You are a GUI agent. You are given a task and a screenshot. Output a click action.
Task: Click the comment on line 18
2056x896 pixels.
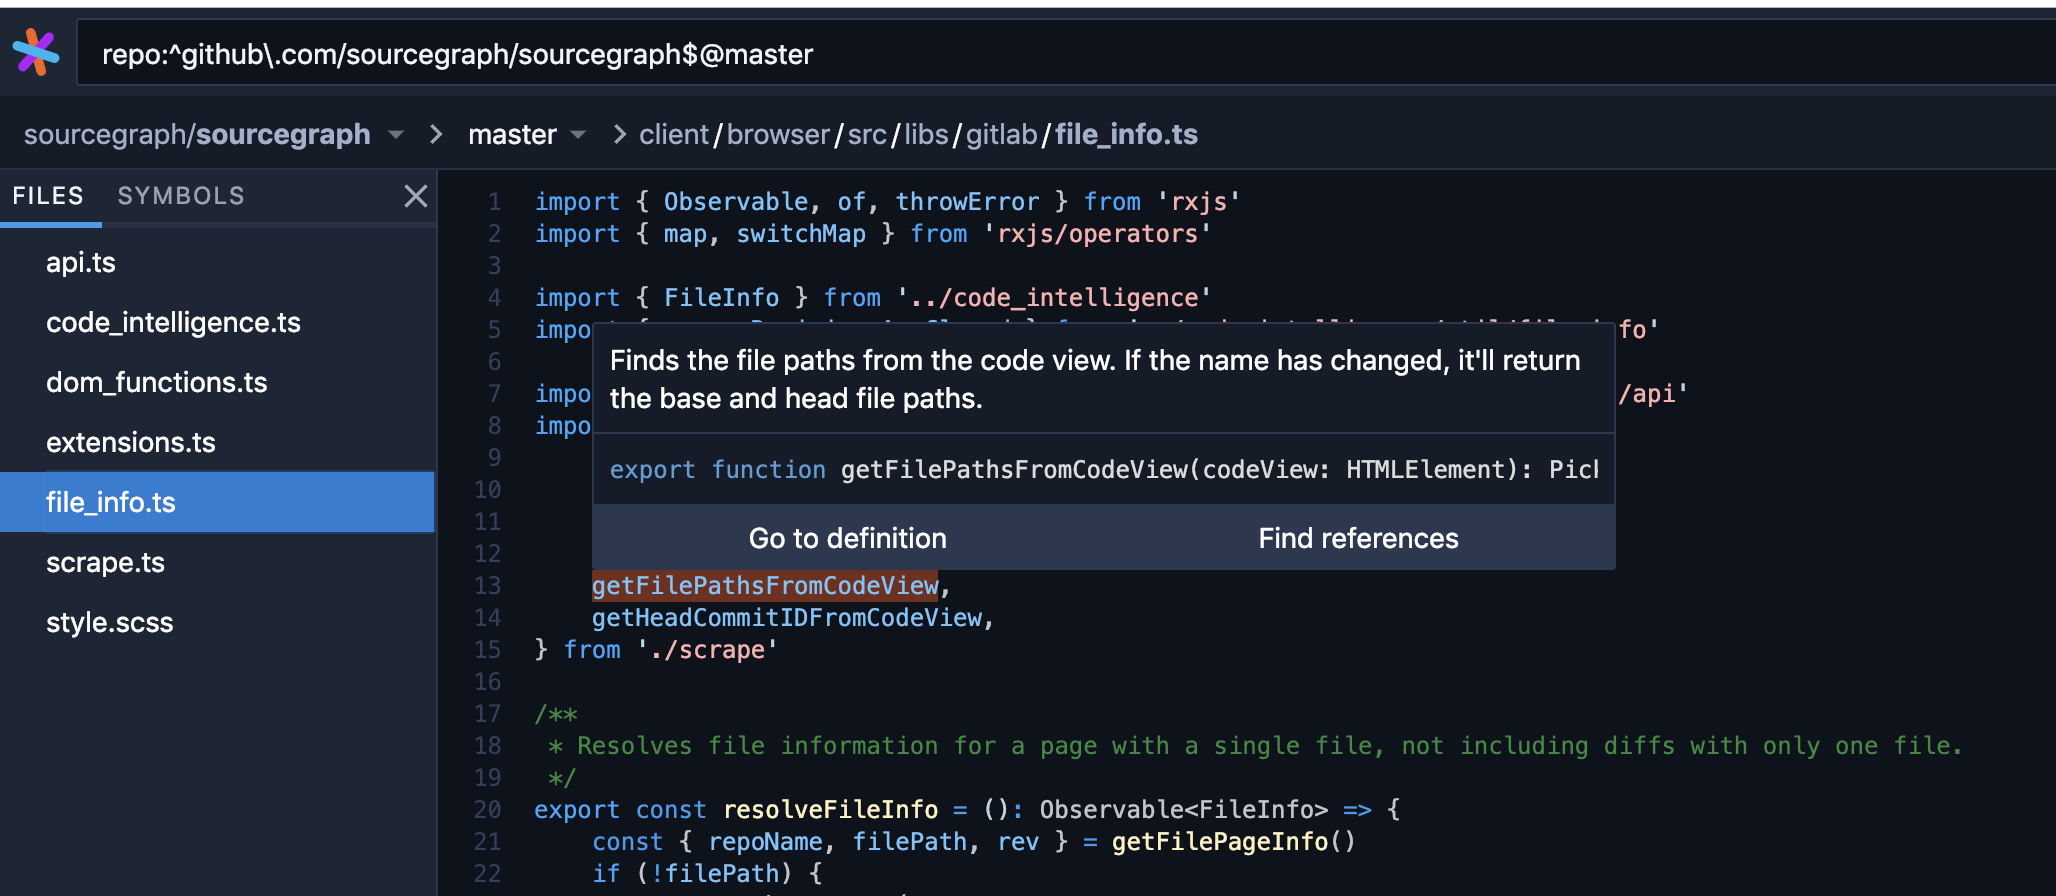(1255, 746)
